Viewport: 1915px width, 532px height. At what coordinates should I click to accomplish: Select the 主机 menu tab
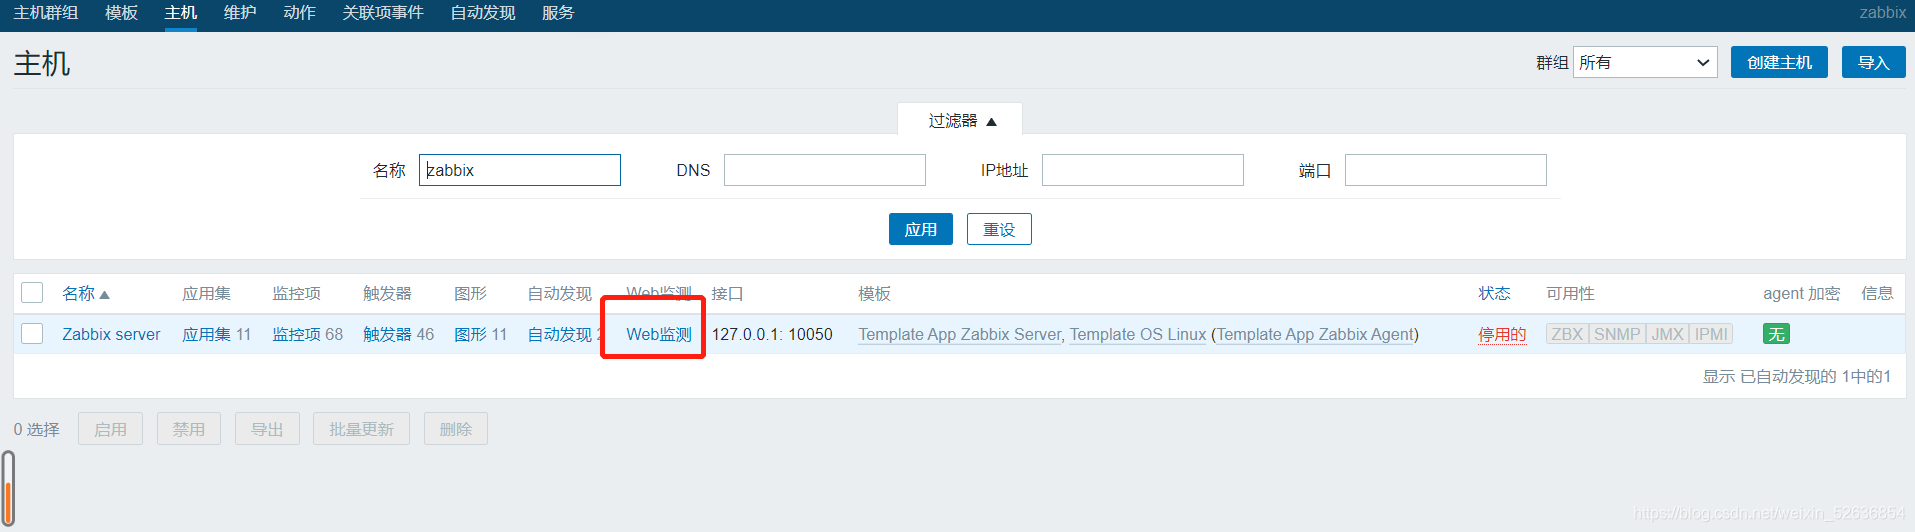click(181, 13)
